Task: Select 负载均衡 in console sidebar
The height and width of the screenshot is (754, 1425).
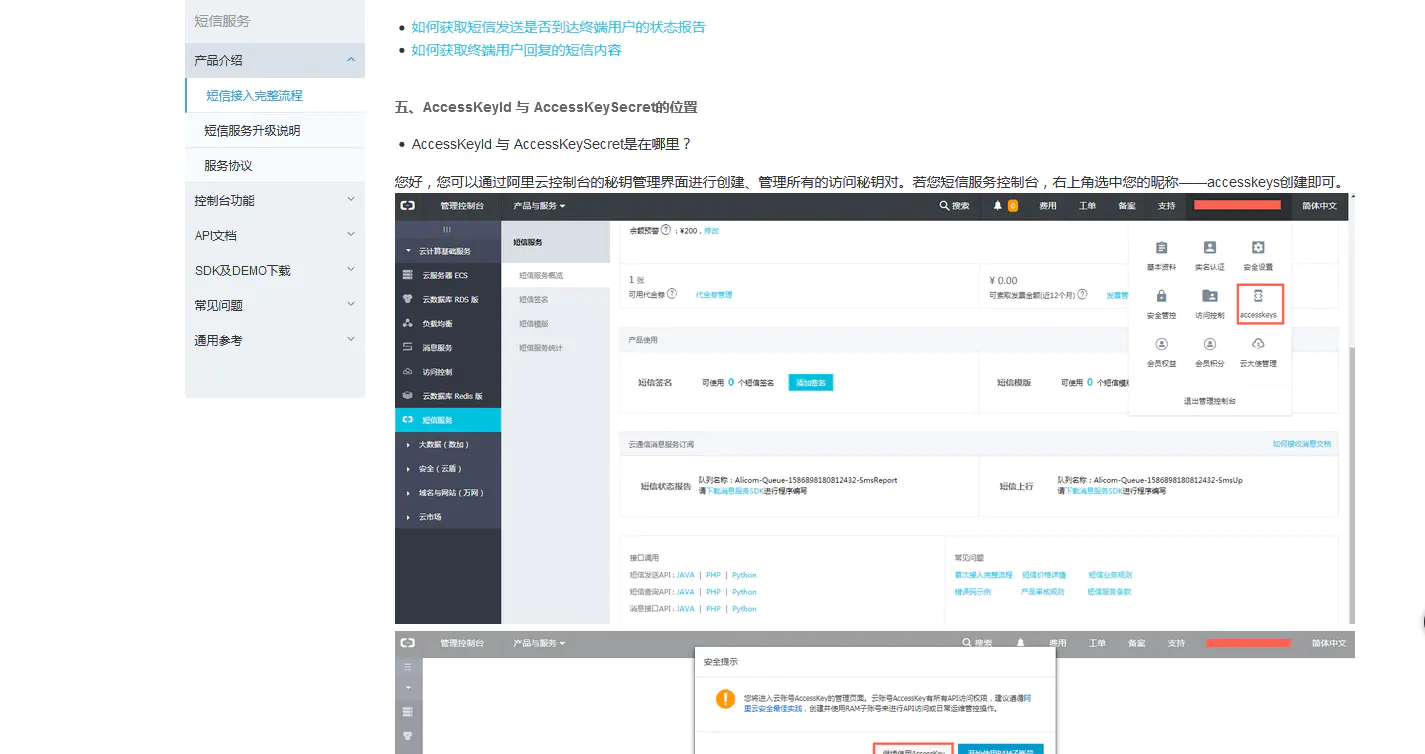Action: click(448, 324)
